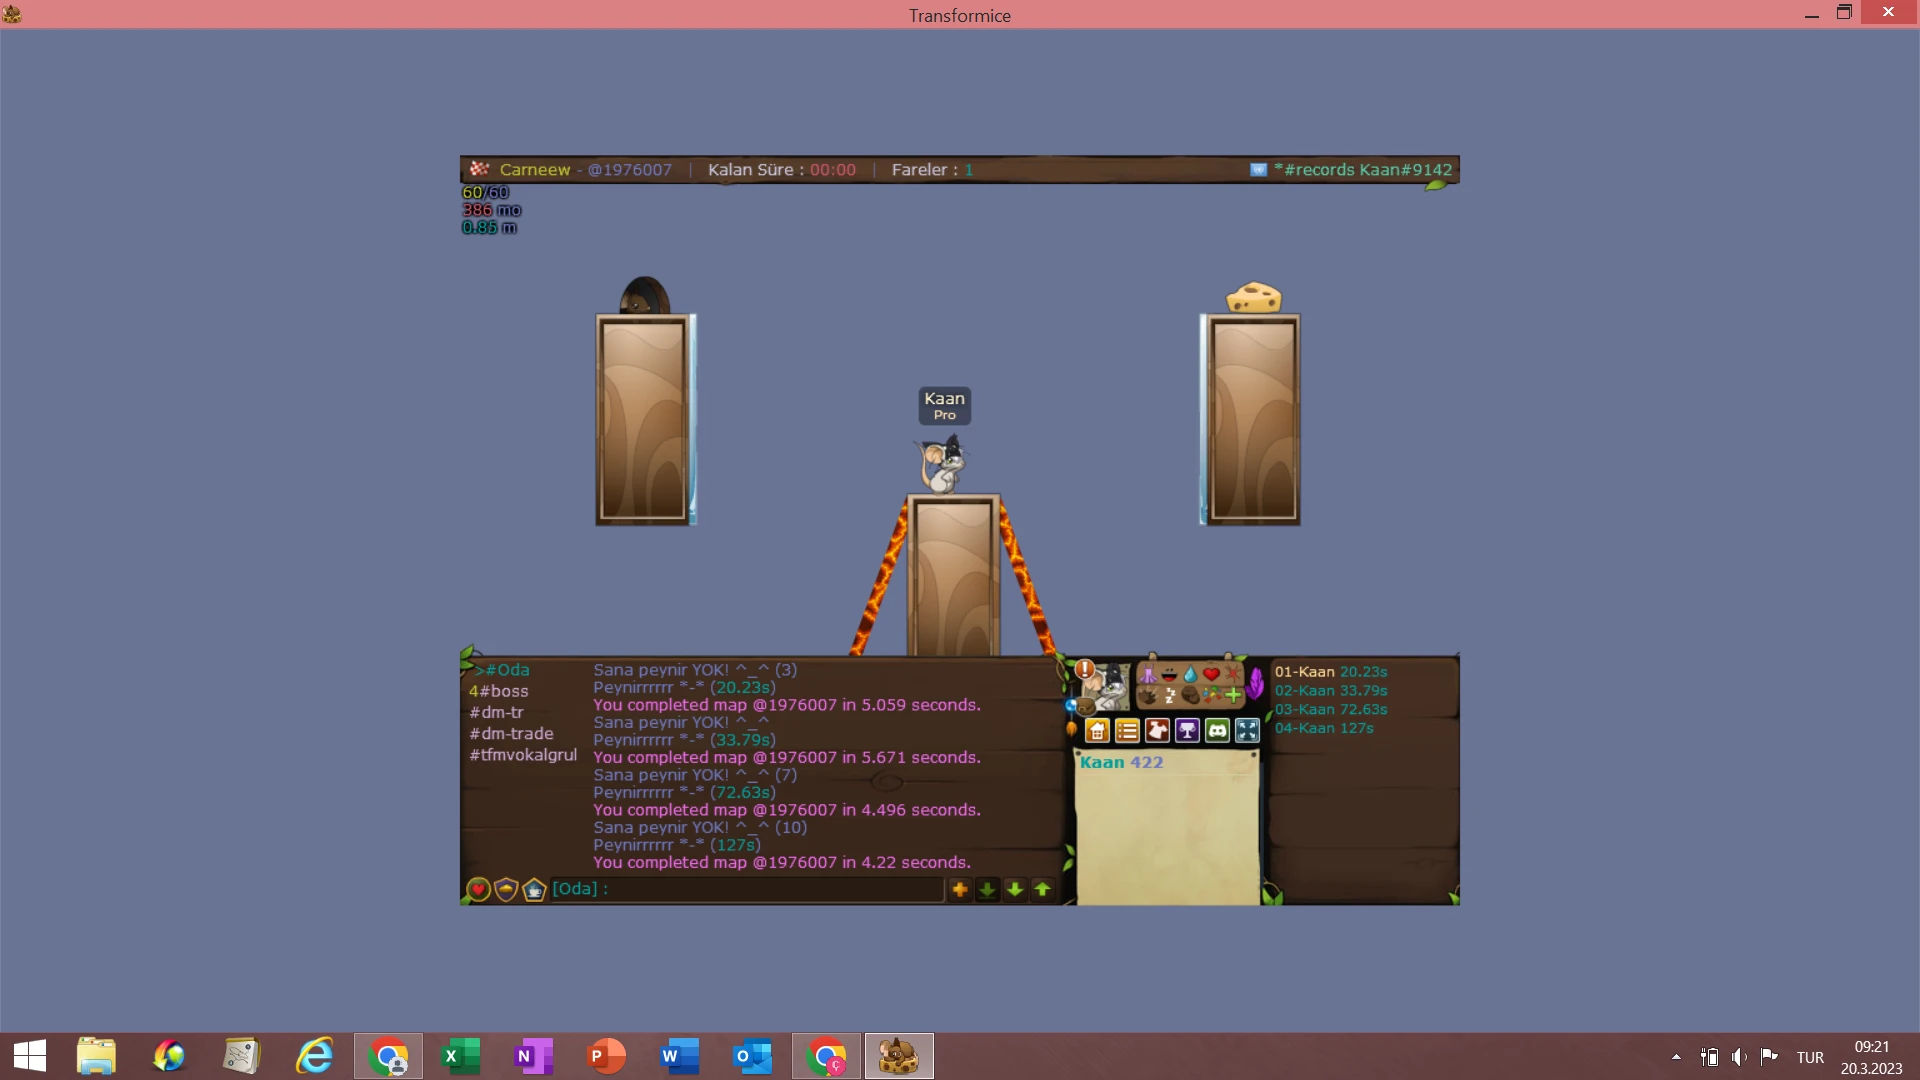1920x1080 pixels.
Task: Focus the [Oda] chat input field
Action: click(x=747, y=889)
